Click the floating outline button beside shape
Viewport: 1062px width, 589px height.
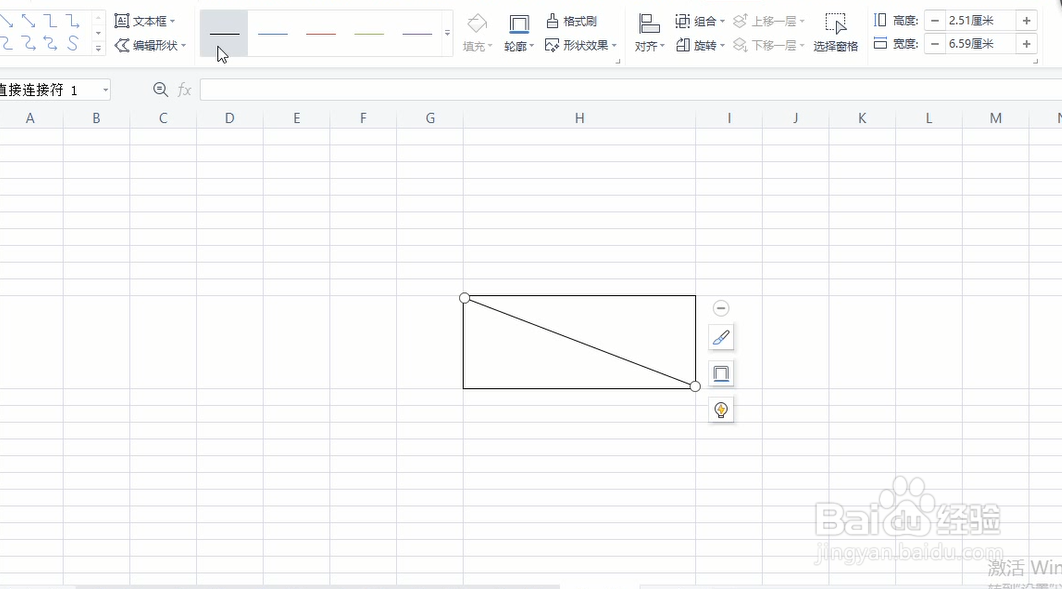click(x=721, y=373)
